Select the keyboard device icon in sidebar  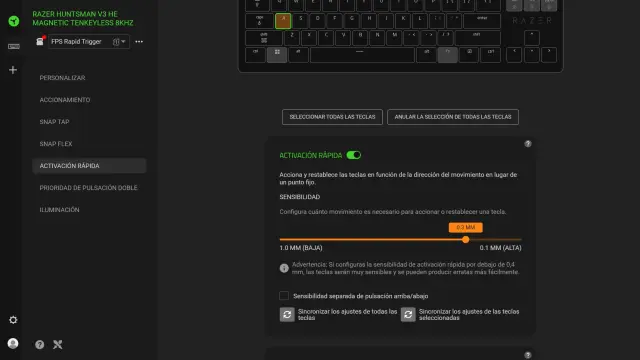click(13, 47)
